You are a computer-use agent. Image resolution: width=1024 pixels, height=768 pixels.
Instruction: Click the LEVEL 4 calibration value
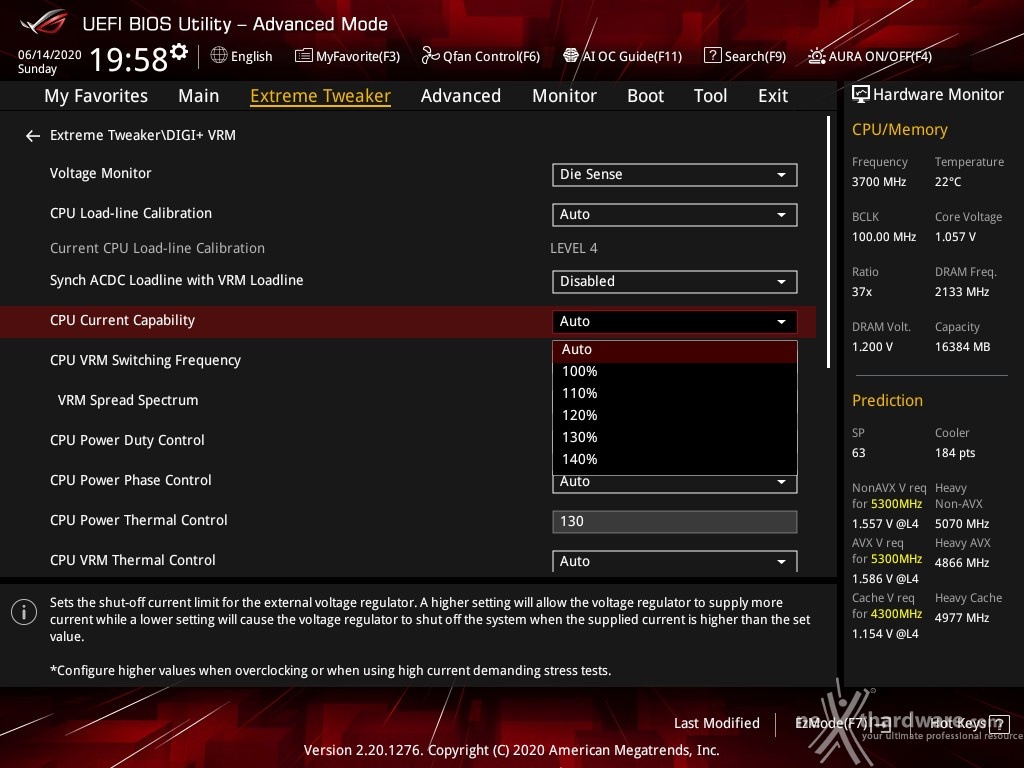574,249
